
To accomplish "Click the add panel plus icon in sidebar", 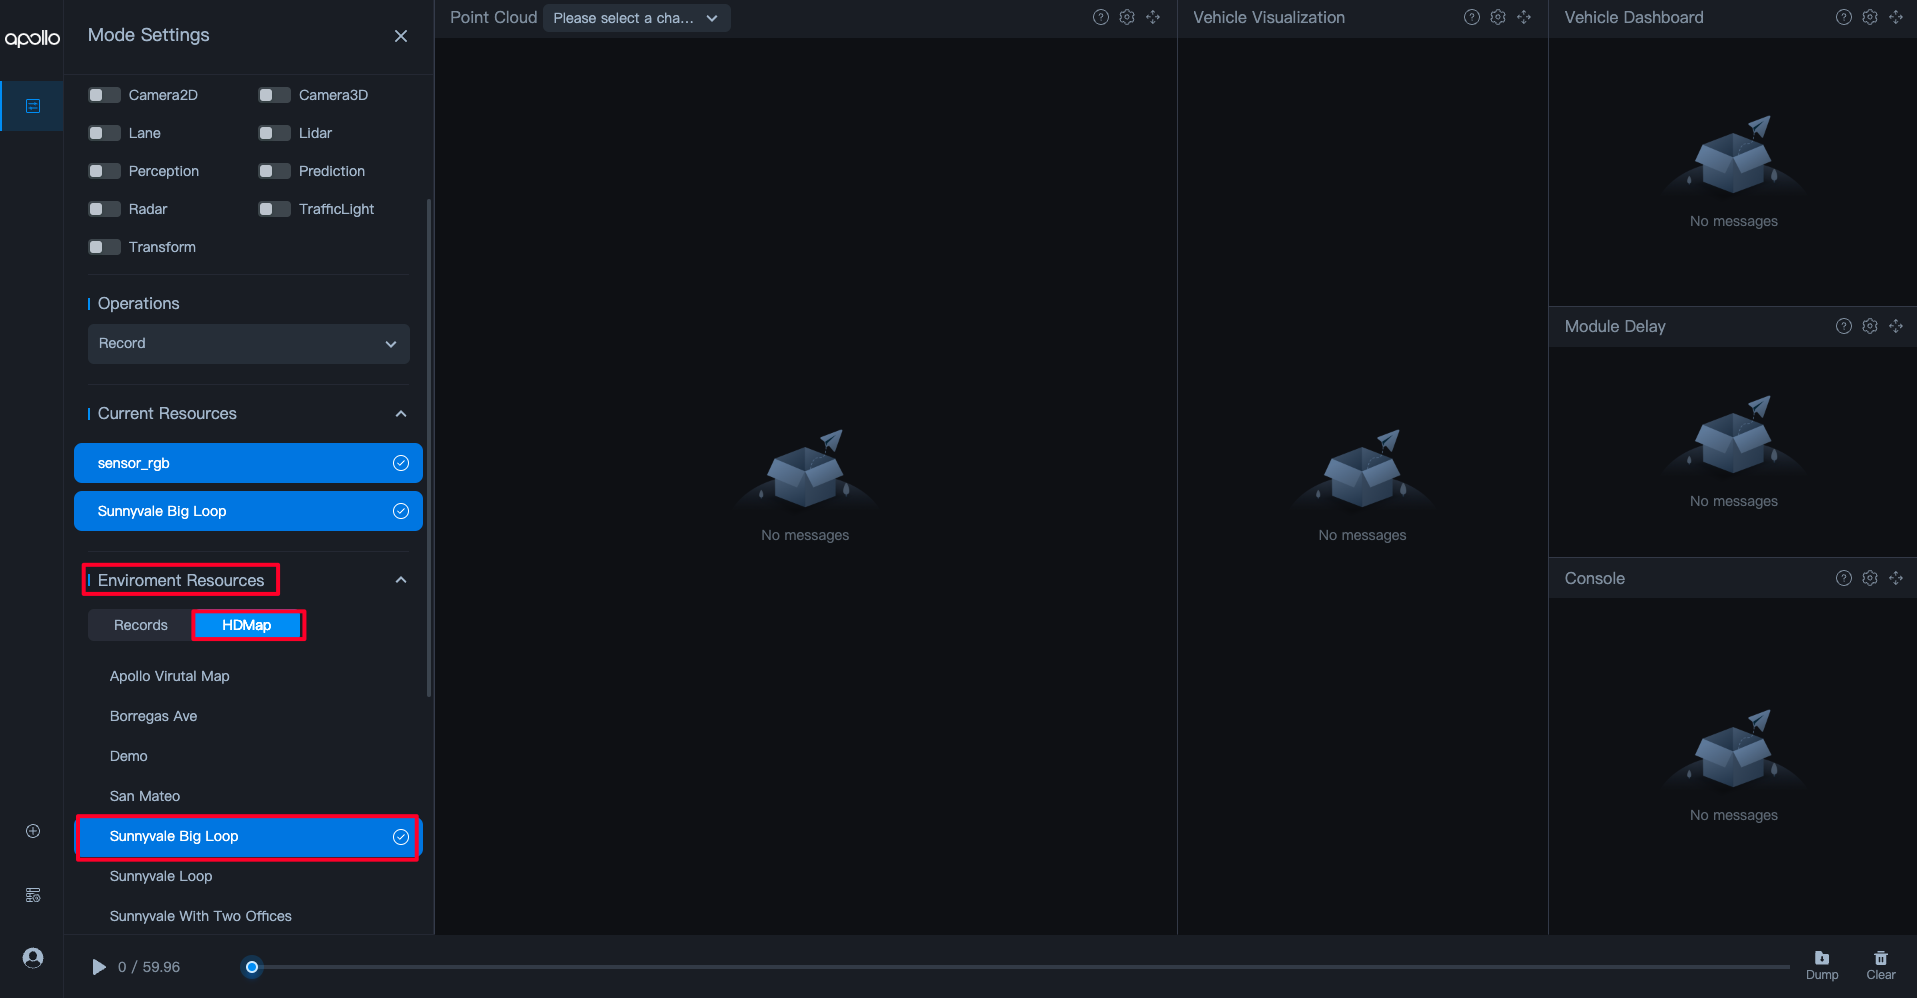I will pyautogui.click(x=33, y=831).
